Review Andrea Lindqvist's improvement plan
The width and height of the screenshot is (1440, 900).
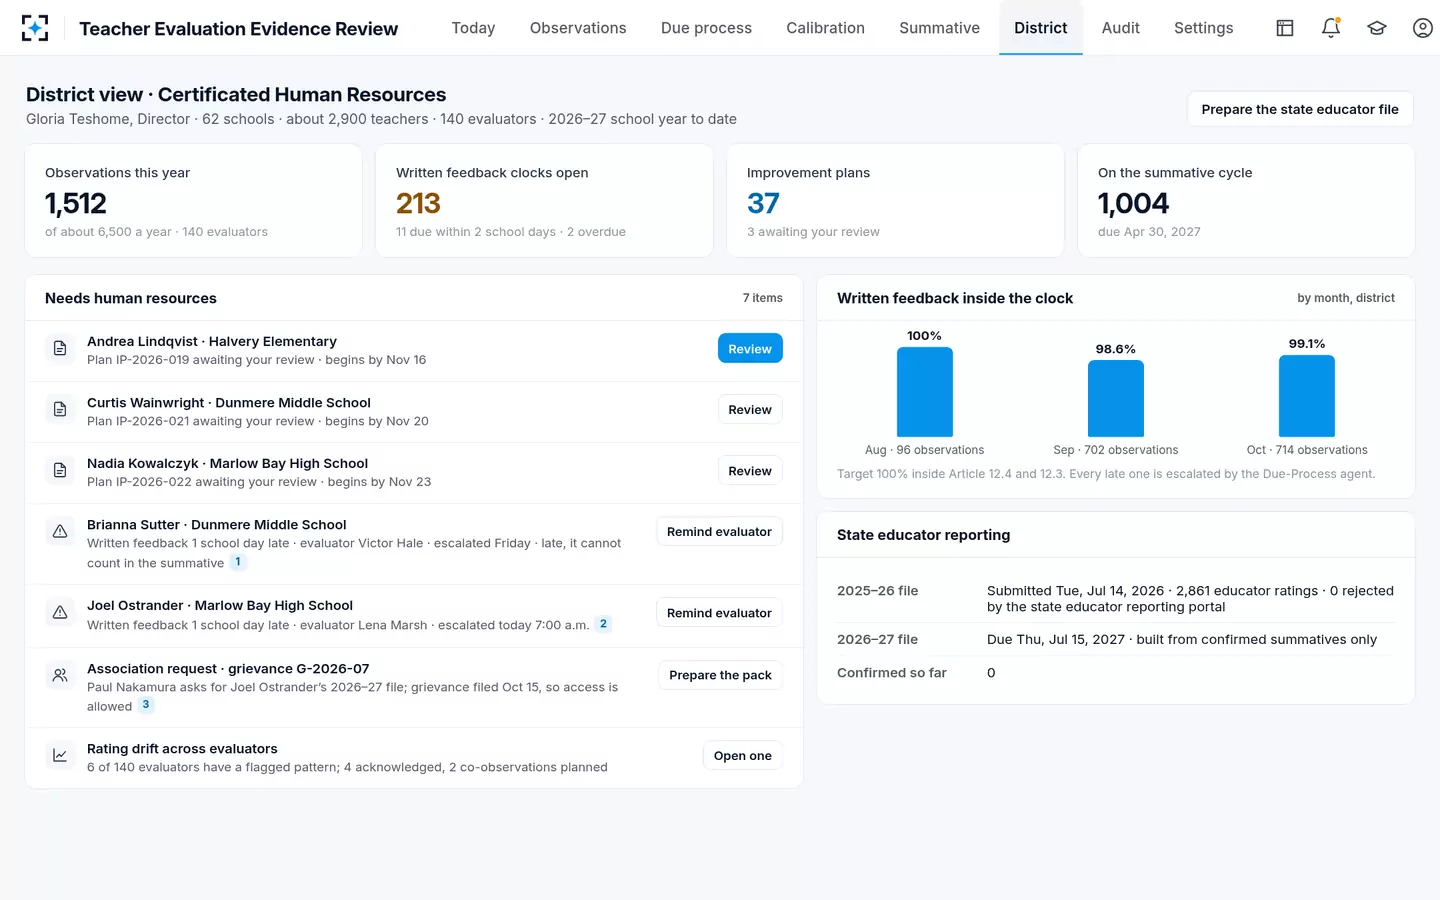(x=750, y=349)
